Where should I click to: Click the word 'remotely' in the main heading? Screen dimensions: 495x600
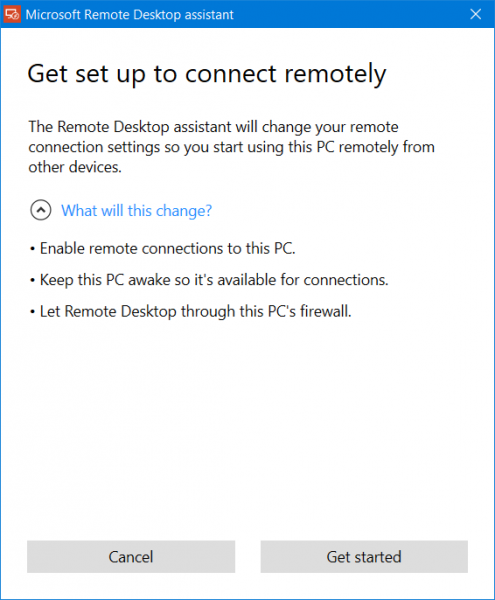click(x=335, y=74)
